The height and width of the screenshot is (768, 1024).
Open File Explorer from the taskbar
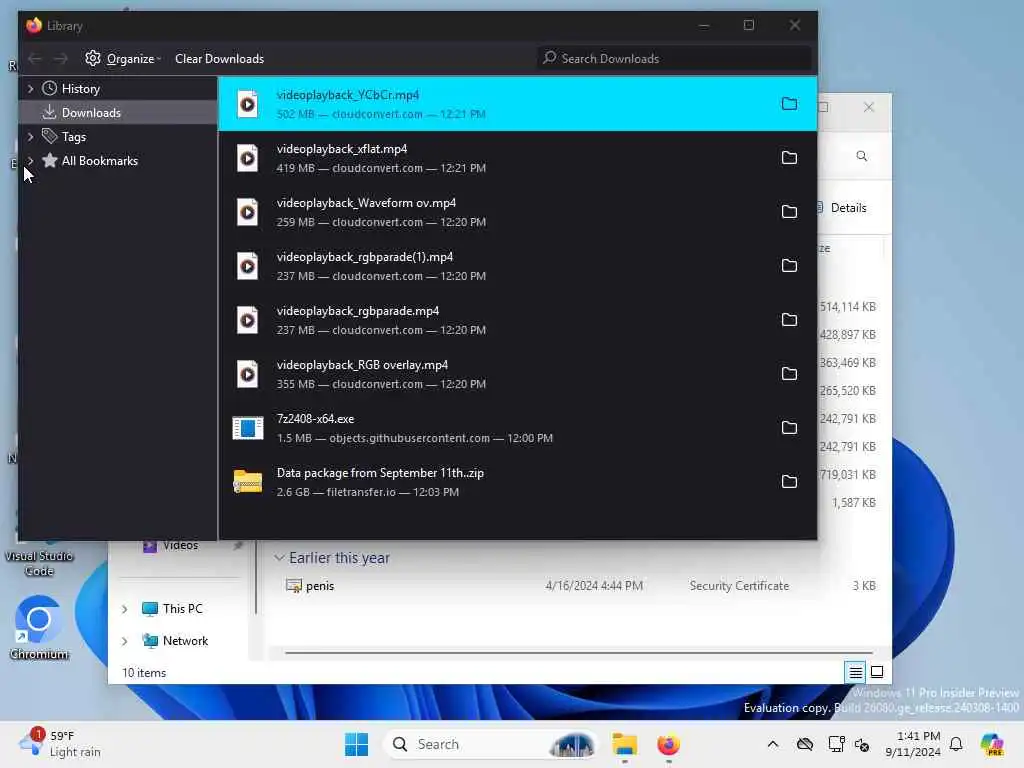click(624, 744)
